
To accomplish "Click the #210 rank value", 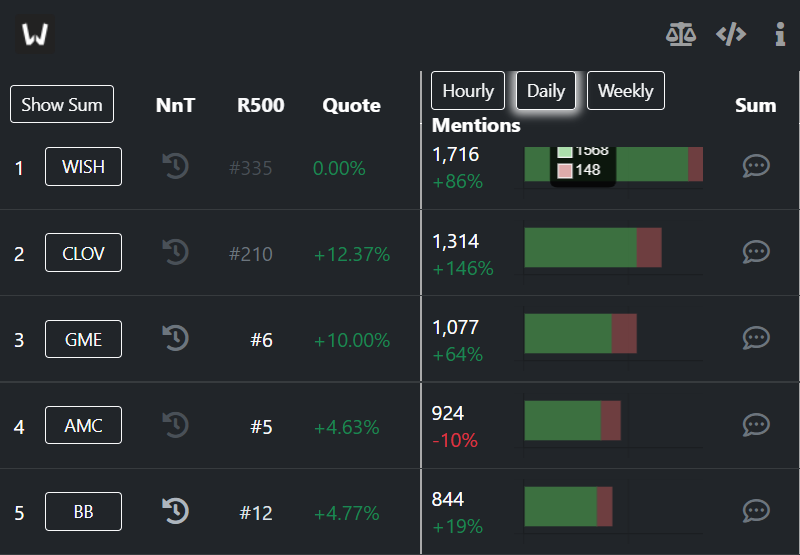I will (x=251, y=254).
